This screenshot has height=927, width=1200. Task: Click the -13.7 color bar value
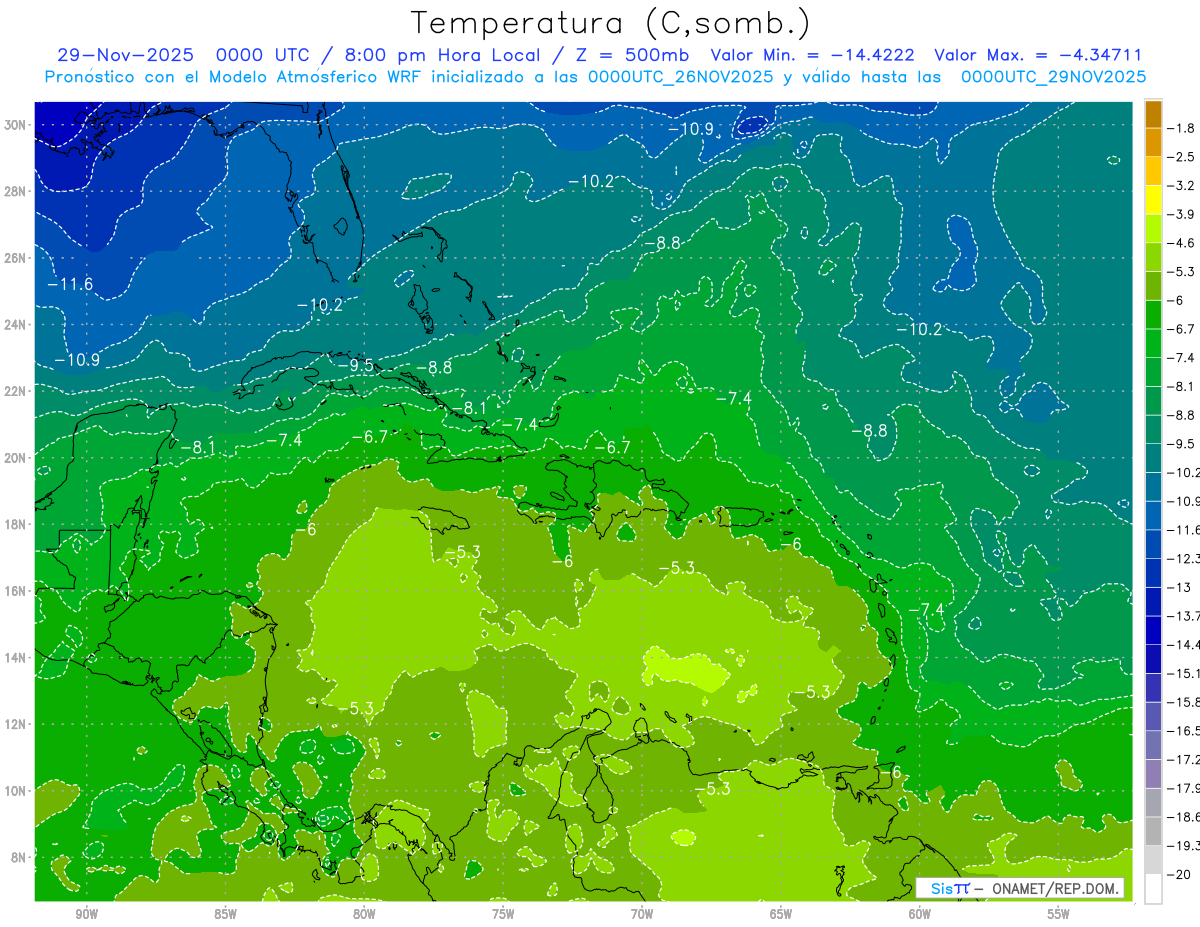point(1185,616)
